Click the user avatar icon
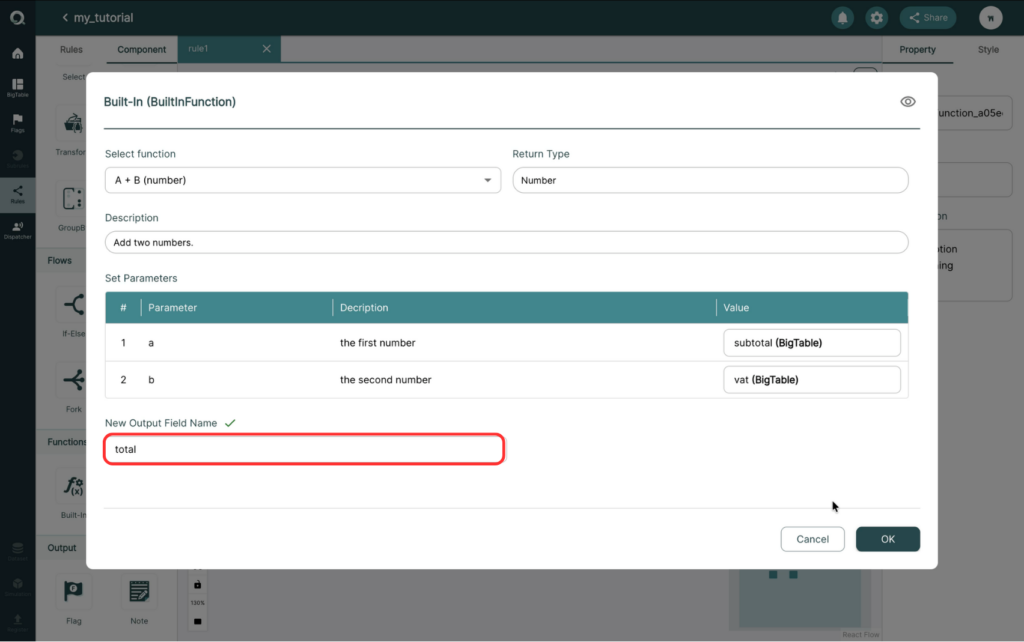 click(991, 18)
